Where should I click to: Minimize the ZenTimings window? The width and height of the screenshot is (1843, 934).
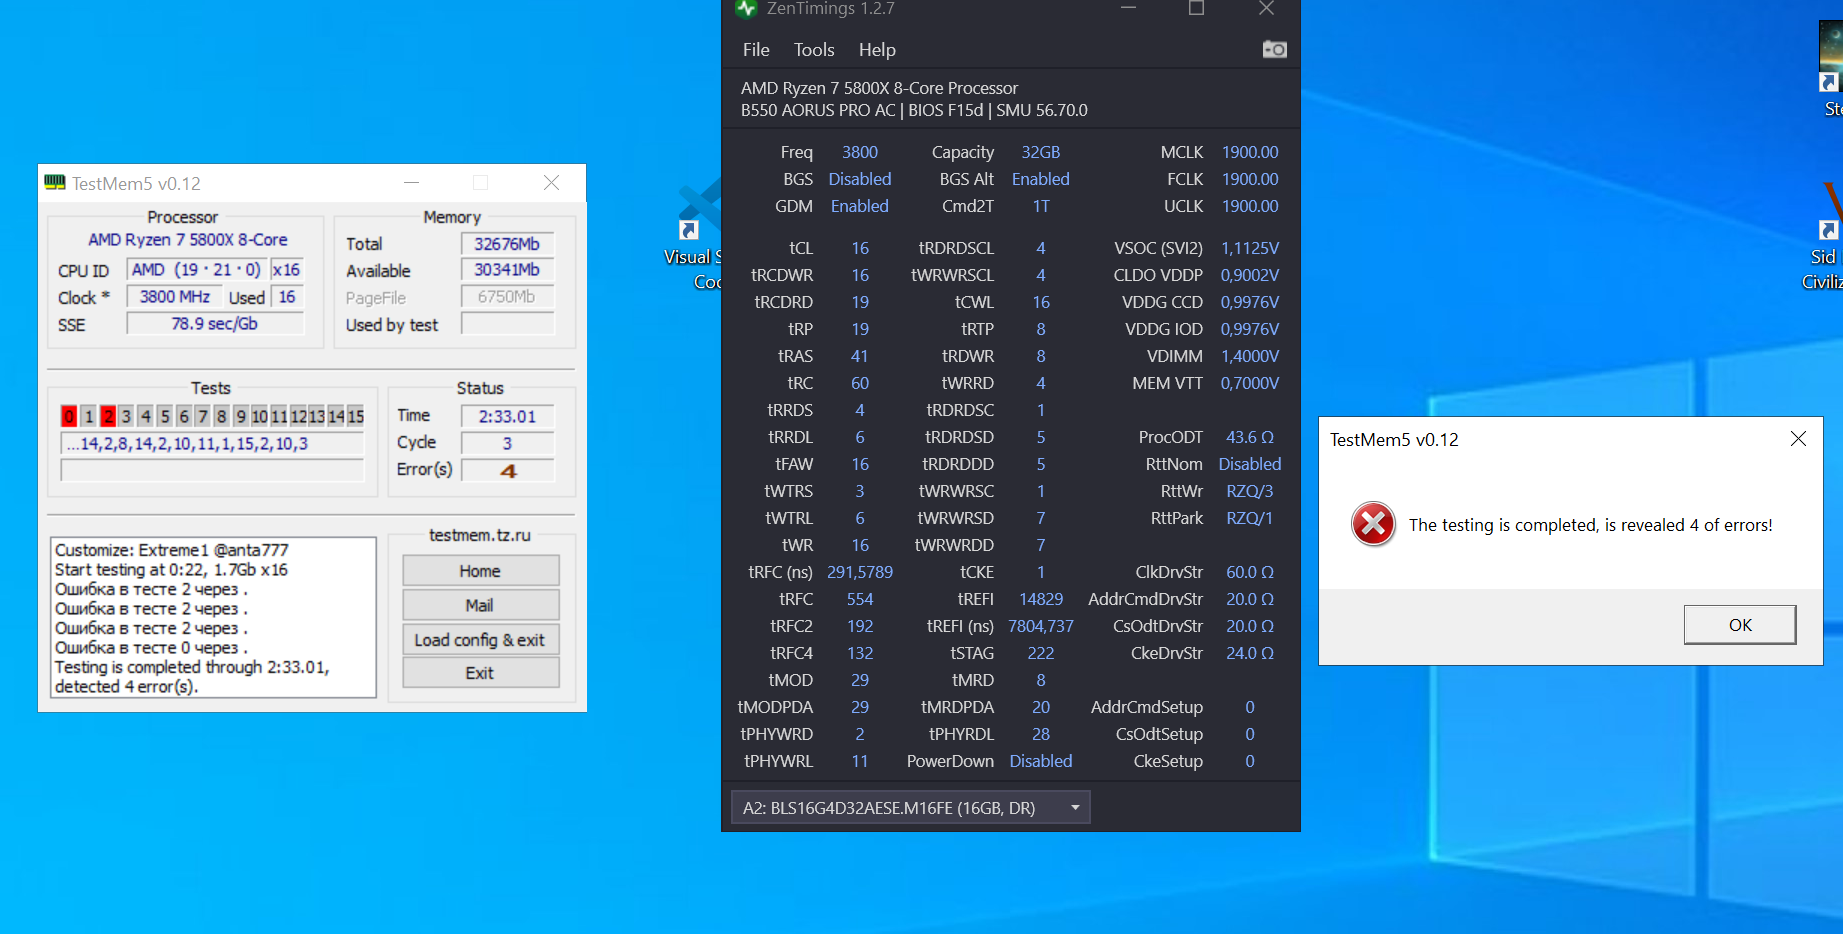(x=1128, y=9)
